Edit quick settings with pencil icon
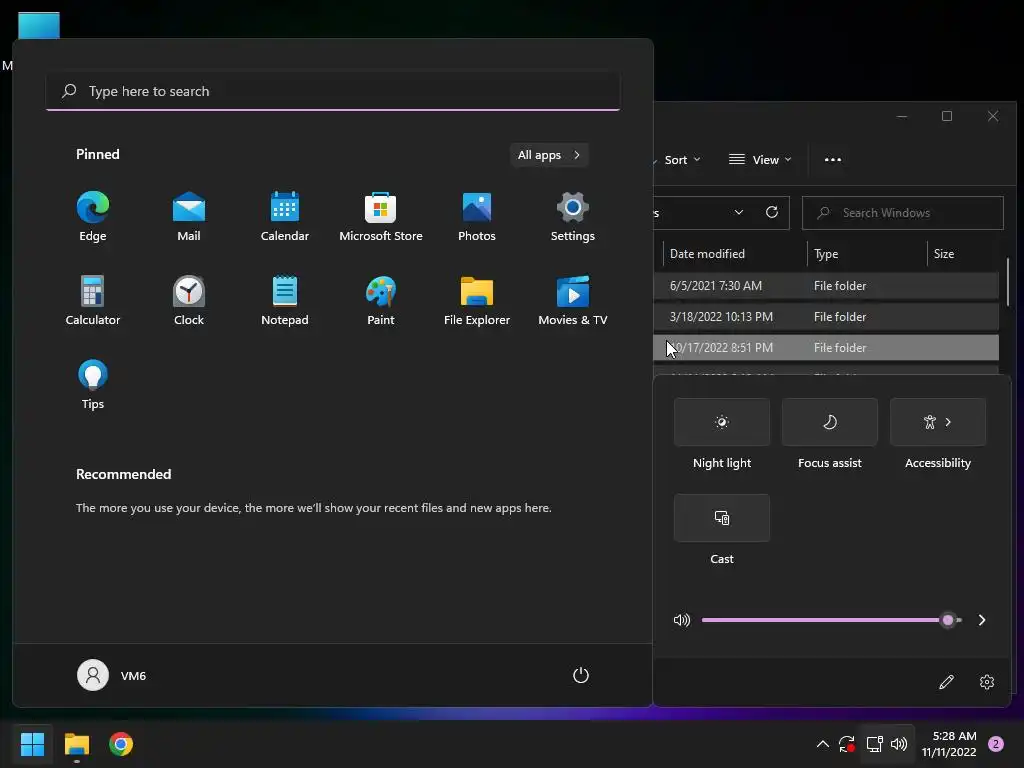 tap(946, 682)
